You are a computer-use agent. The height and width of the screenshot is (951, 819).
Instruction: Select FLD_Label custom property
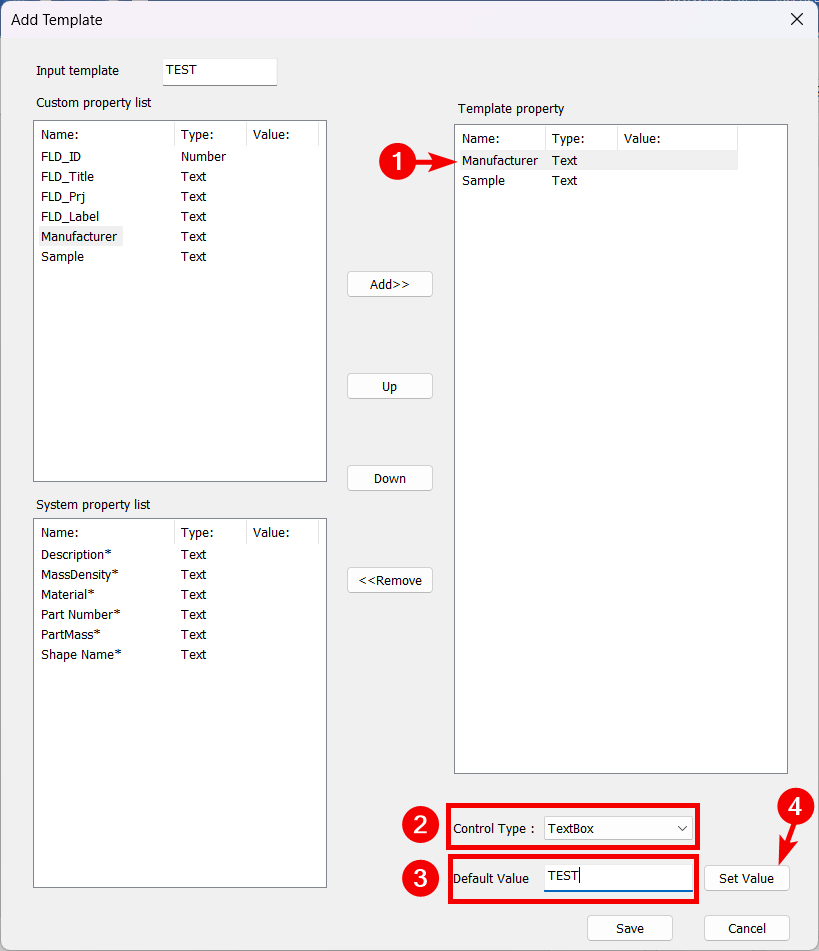[x=70, y=217]
